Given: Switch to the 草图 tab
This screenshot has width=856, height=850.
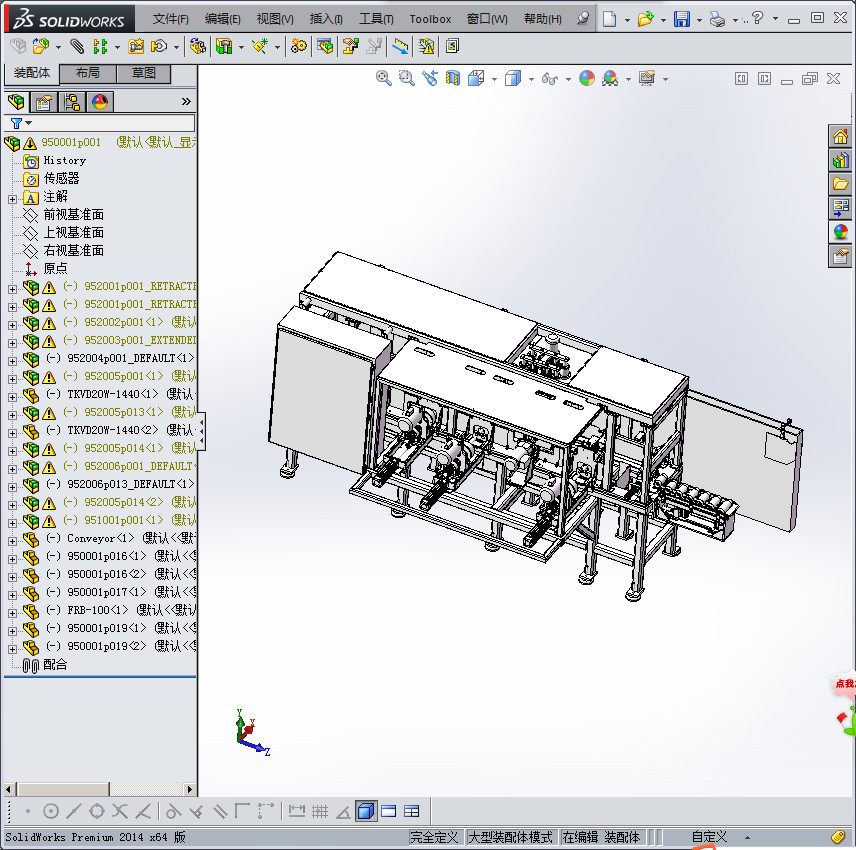Looking at the screenshot, I should 143,74.
